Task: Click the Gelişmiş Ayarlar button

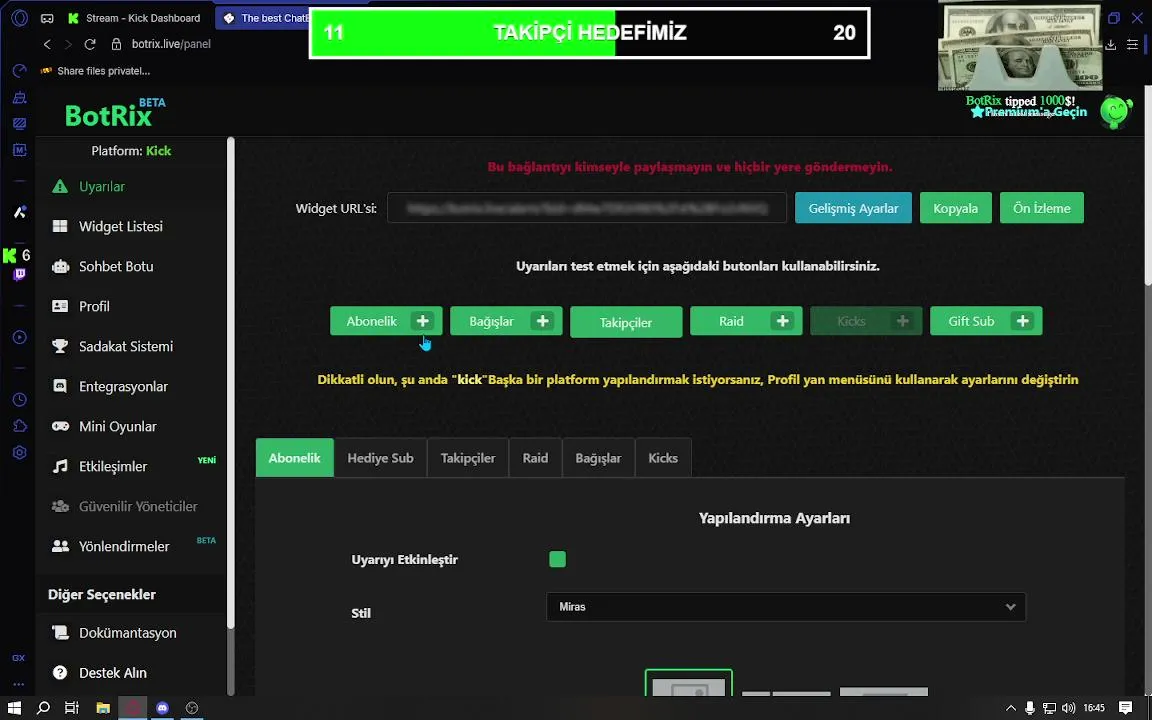Action: coord(853,208)
